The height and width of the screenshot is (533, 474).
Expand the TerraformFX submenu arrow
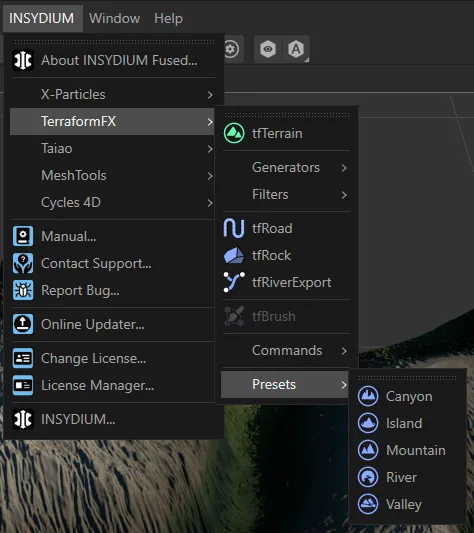coord(210,122)
